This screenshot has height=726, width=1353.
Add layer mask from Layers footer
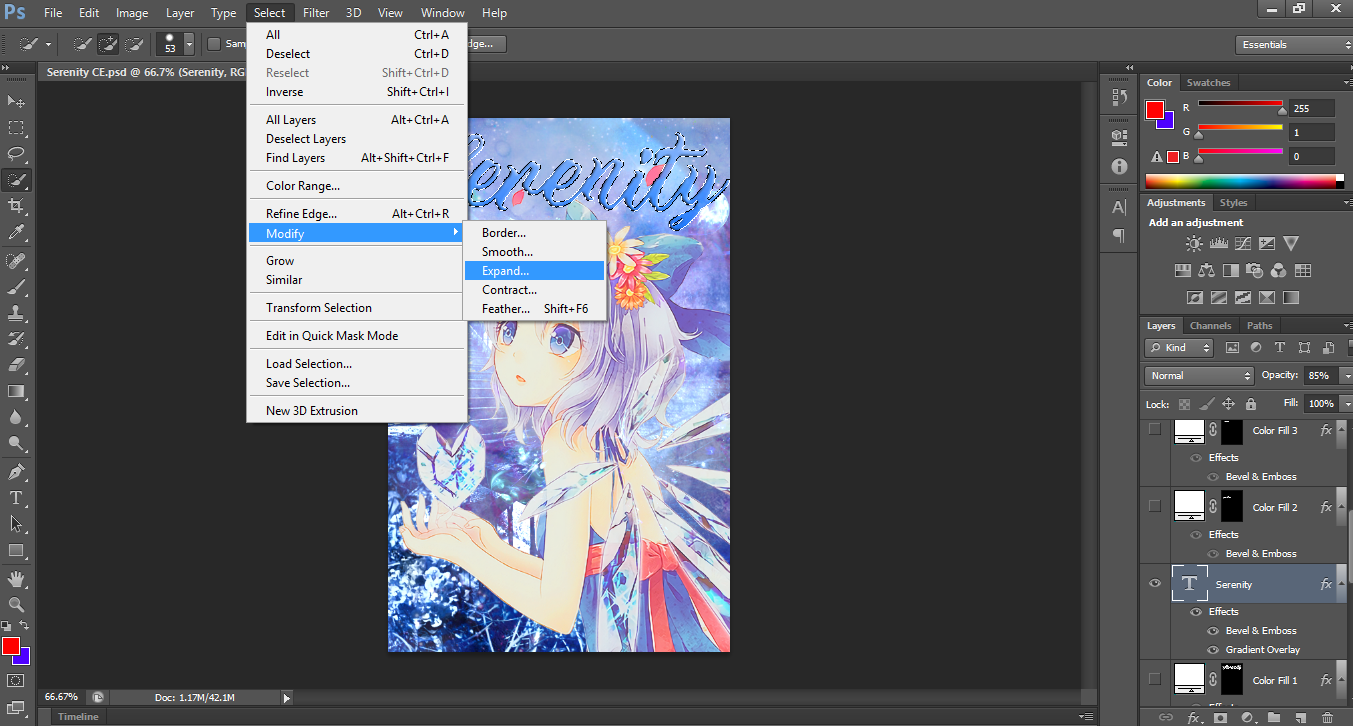point(1220,717)
